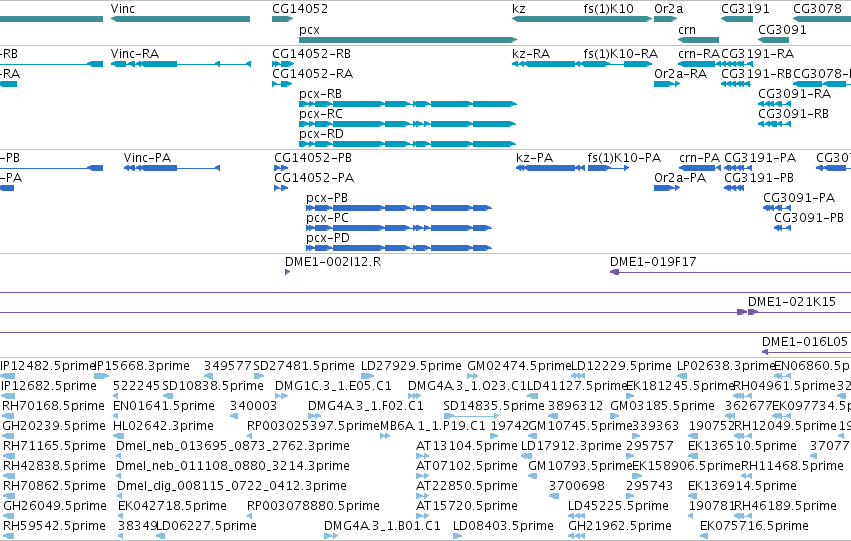Click the AT13104.5prime EST label
The height and width of the screenshot is (541, 851).
[x=467, y=445]
